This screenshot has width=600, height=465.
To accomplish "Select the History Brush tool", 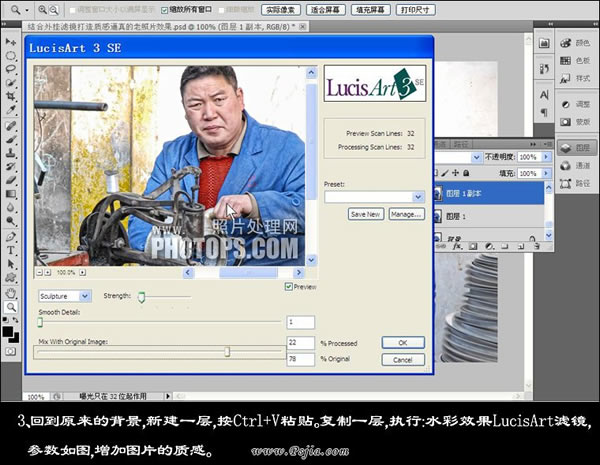I will click(x=11, y=166).
